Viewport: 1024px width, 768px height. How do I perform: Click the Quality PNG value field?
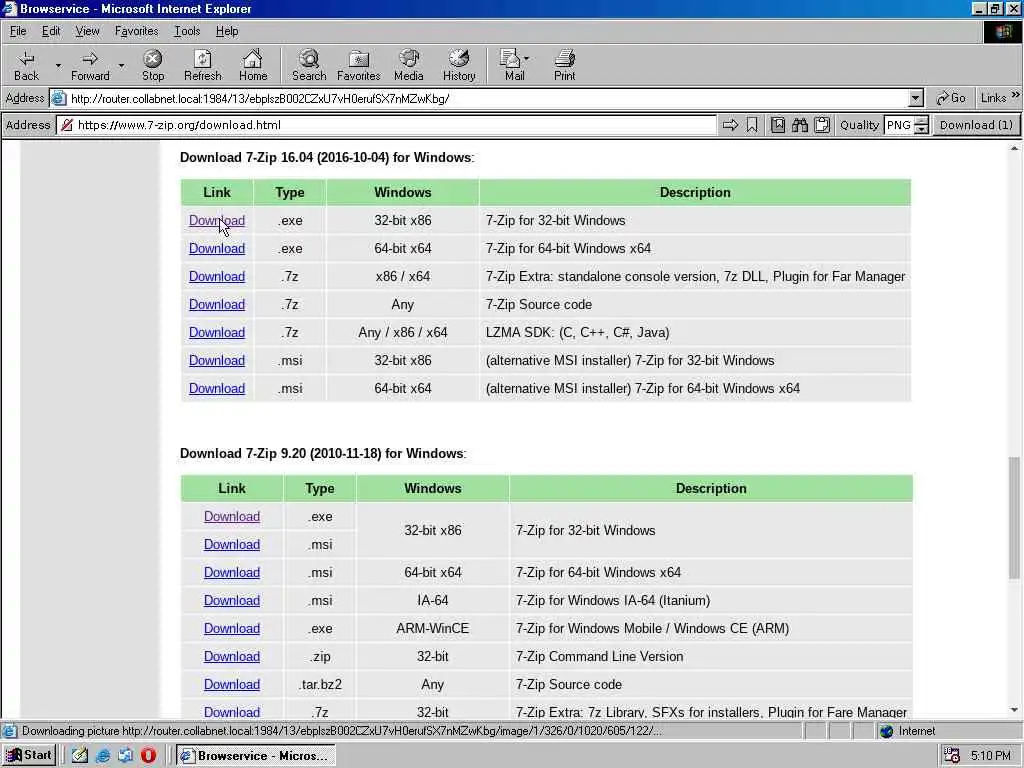[899, 125]
